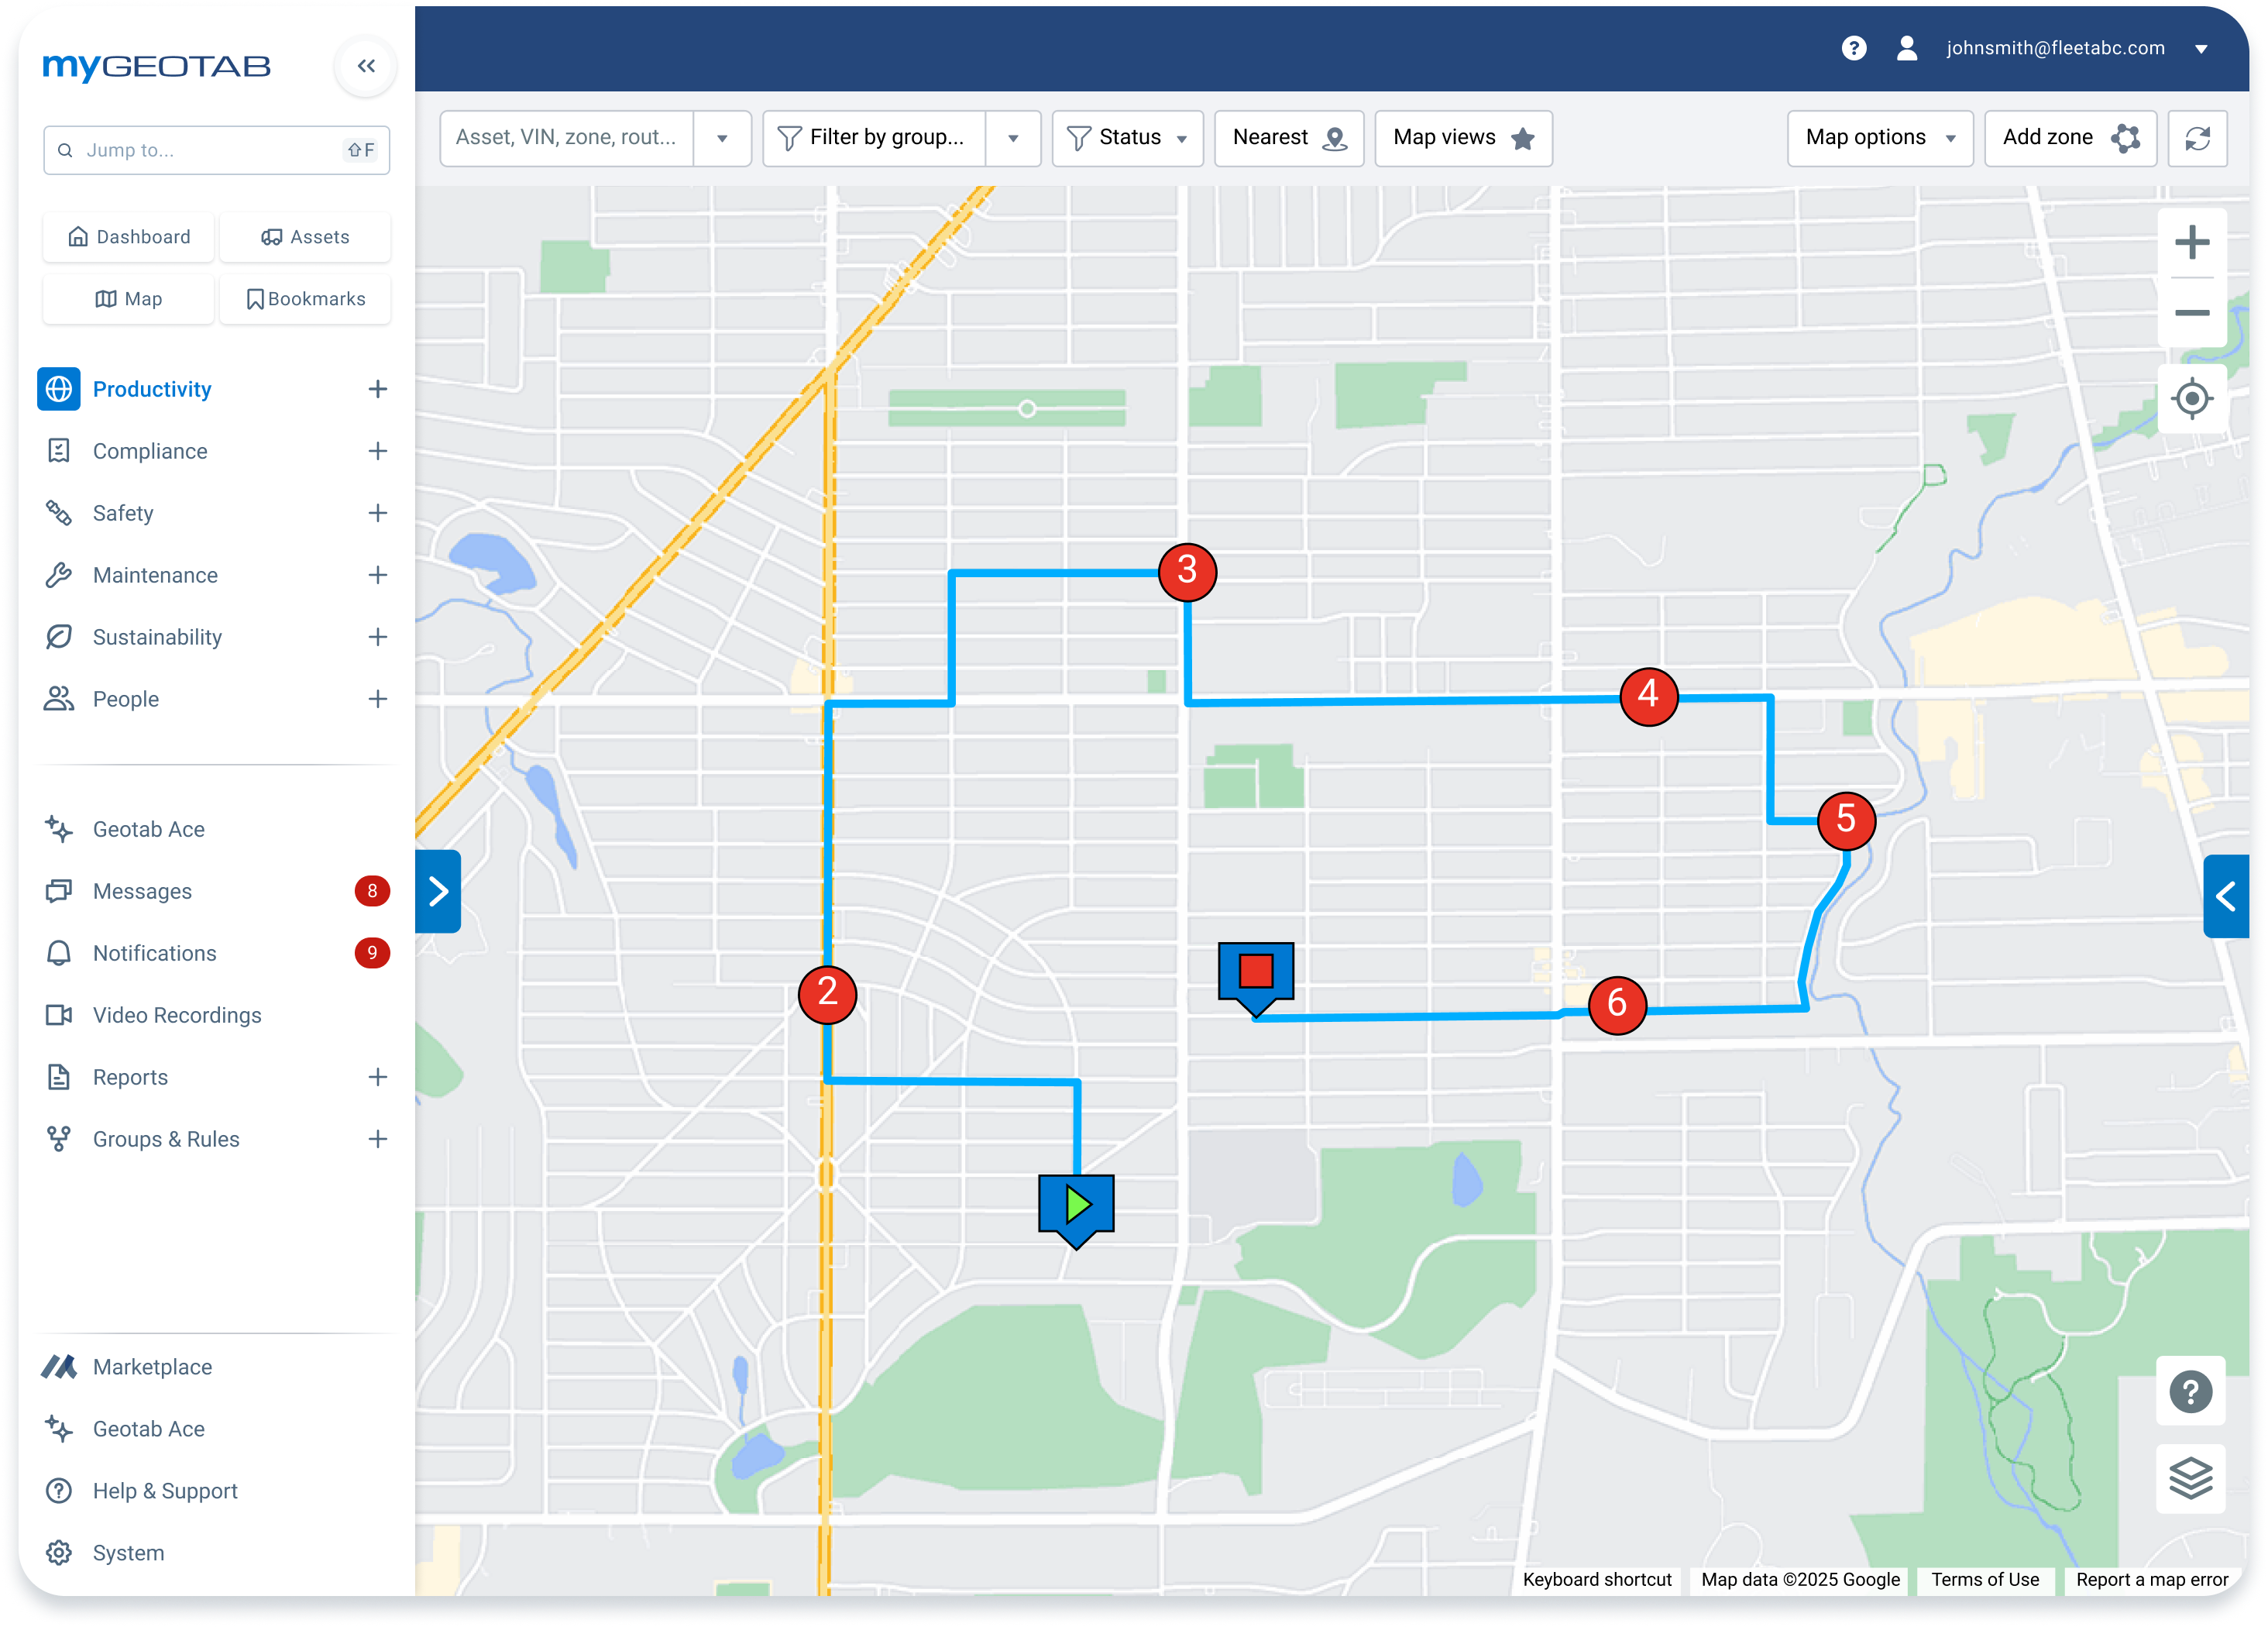The height and width of the screenshot is (1627, 2268).
Task: Open Video Recordings
Action: coord(176,1015)
